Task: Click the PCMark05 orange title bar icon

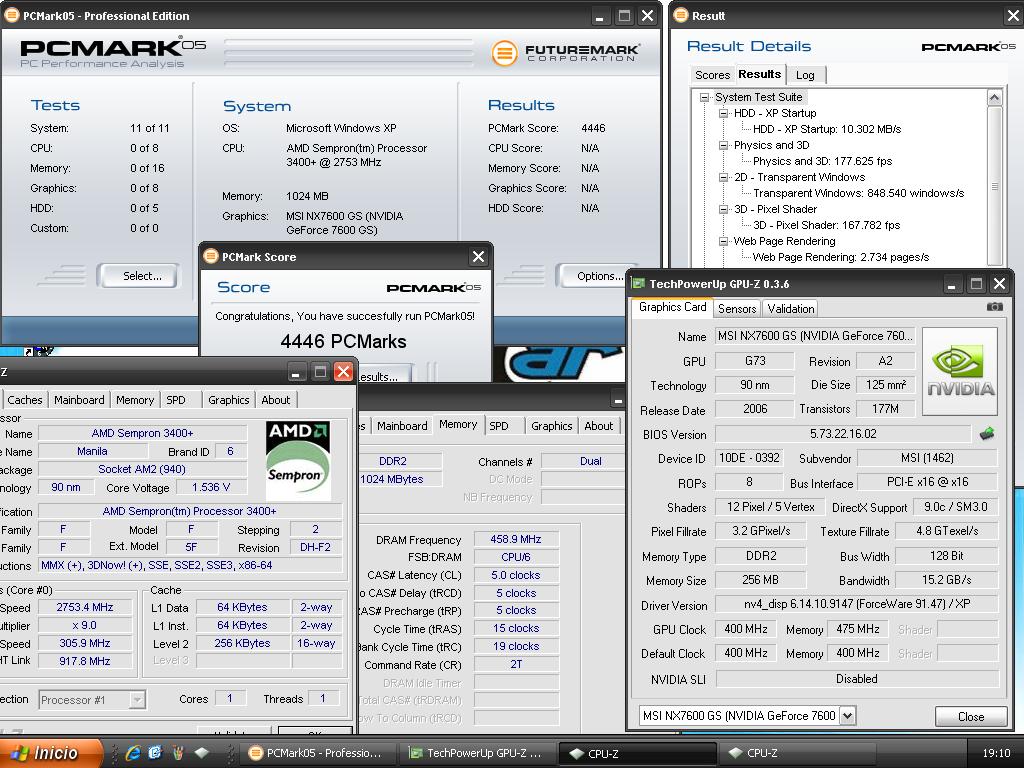Action: point(11,15)
